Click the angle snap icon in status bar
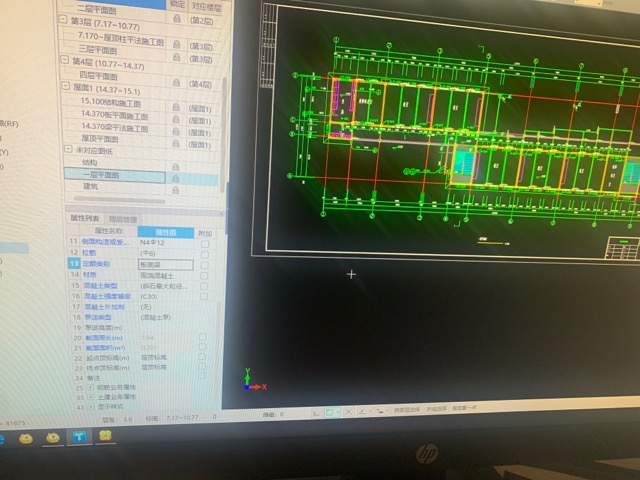 362,412
